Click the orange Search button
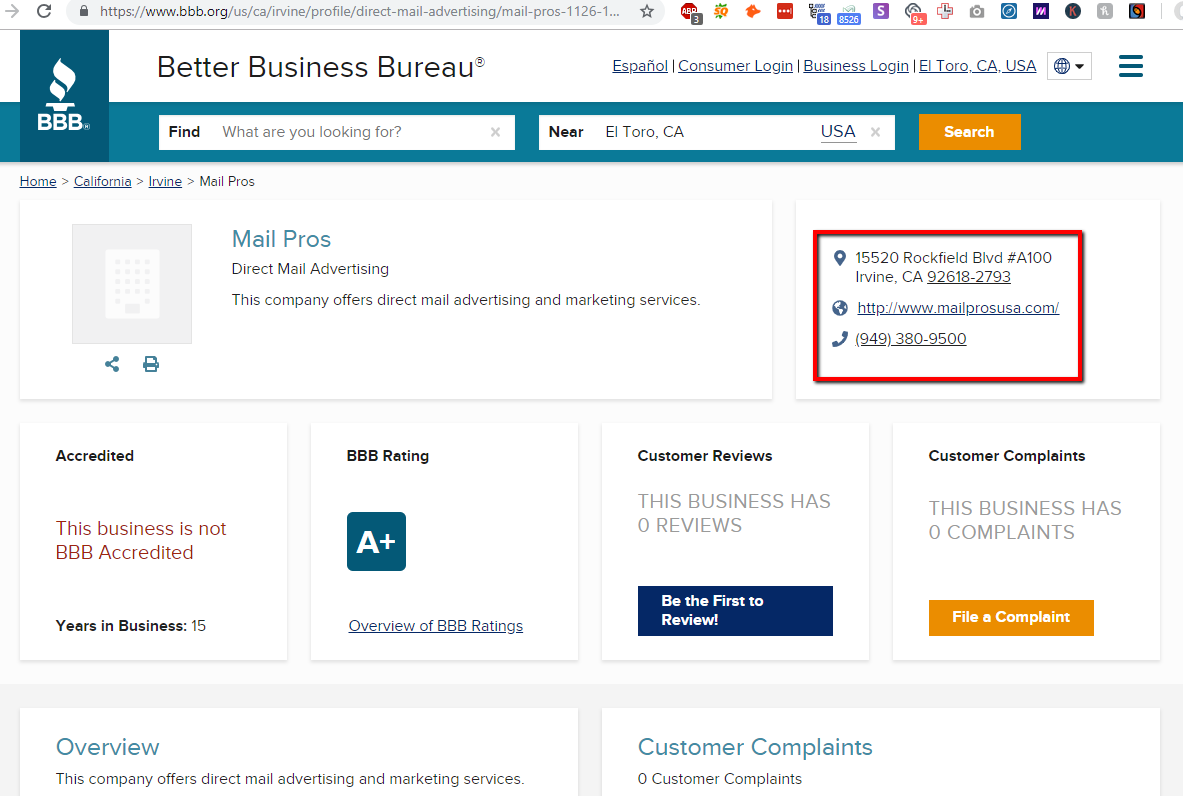The width and height of the screenshot is (1183, 796). (969, 132)
